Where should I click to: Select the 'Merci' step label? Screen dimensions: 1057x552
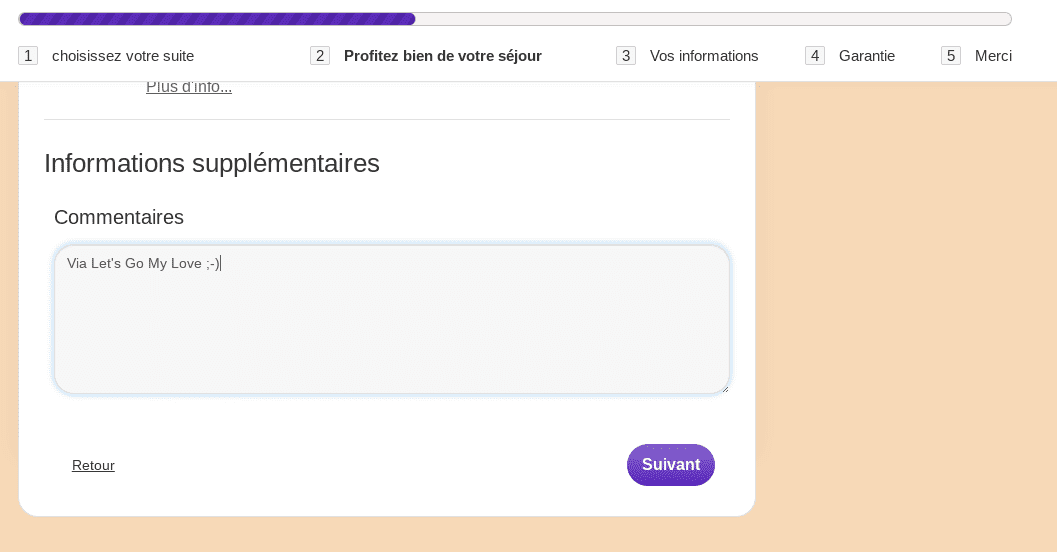click(993, 56)
